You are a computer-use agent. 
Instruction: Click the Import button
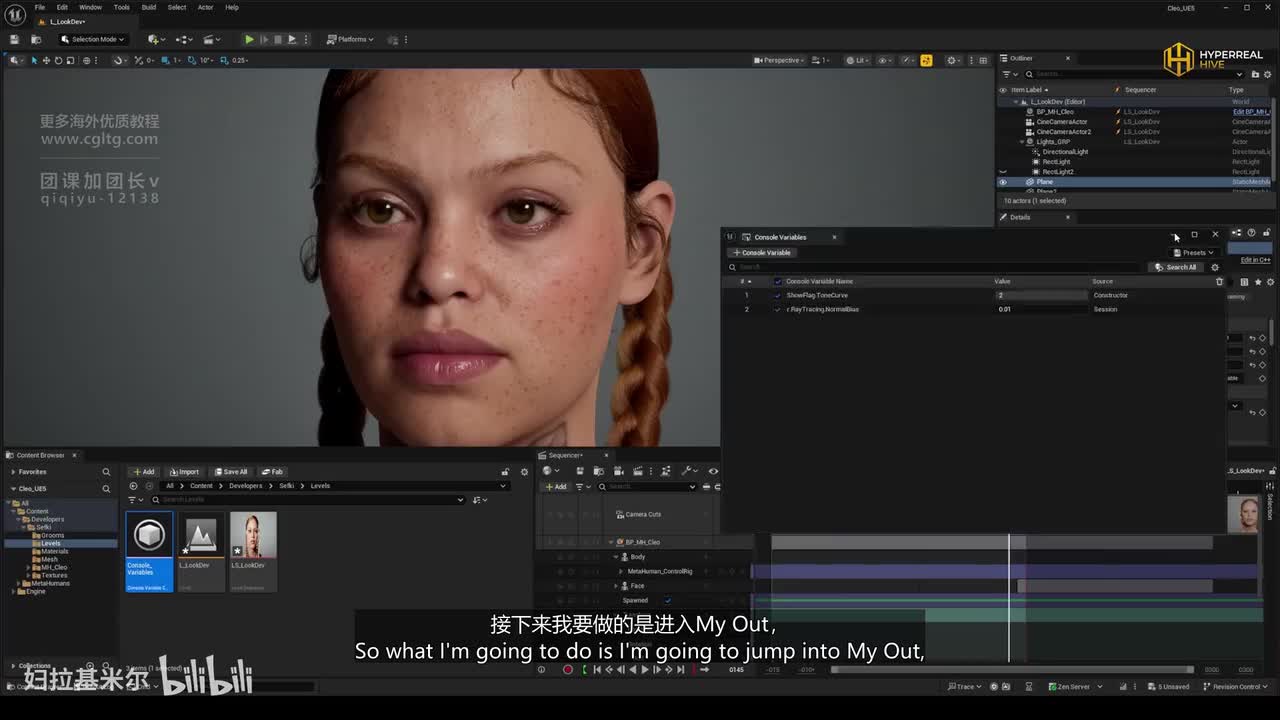(185, 472)
